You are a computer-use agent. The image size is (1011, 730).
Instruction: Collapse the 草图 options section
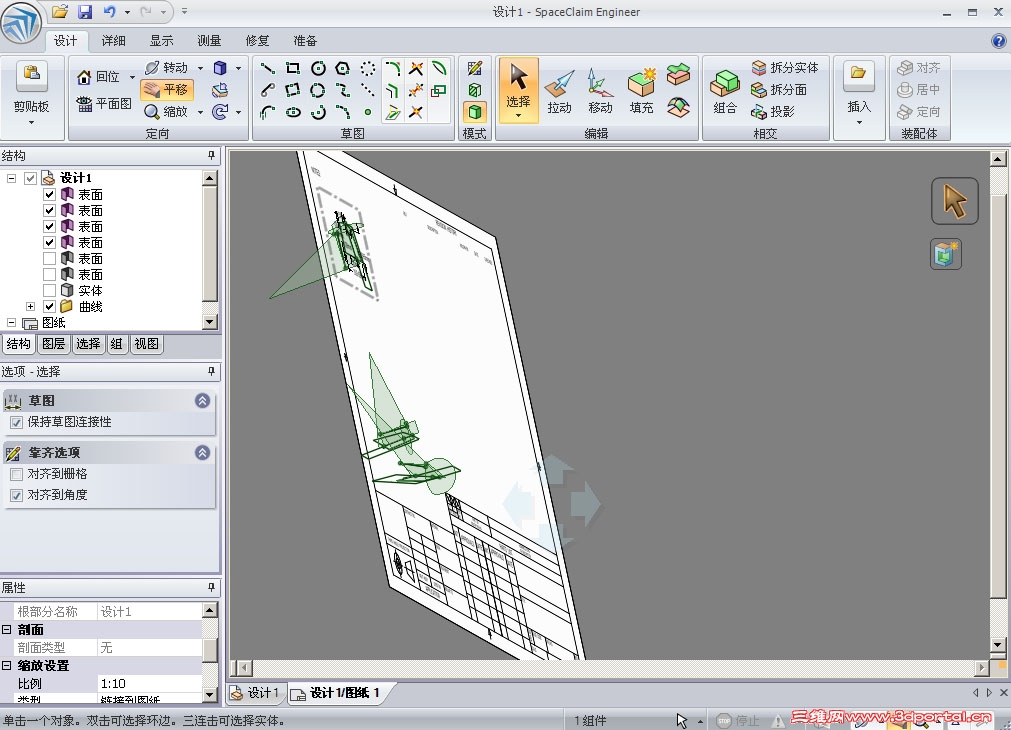point(202,401)
